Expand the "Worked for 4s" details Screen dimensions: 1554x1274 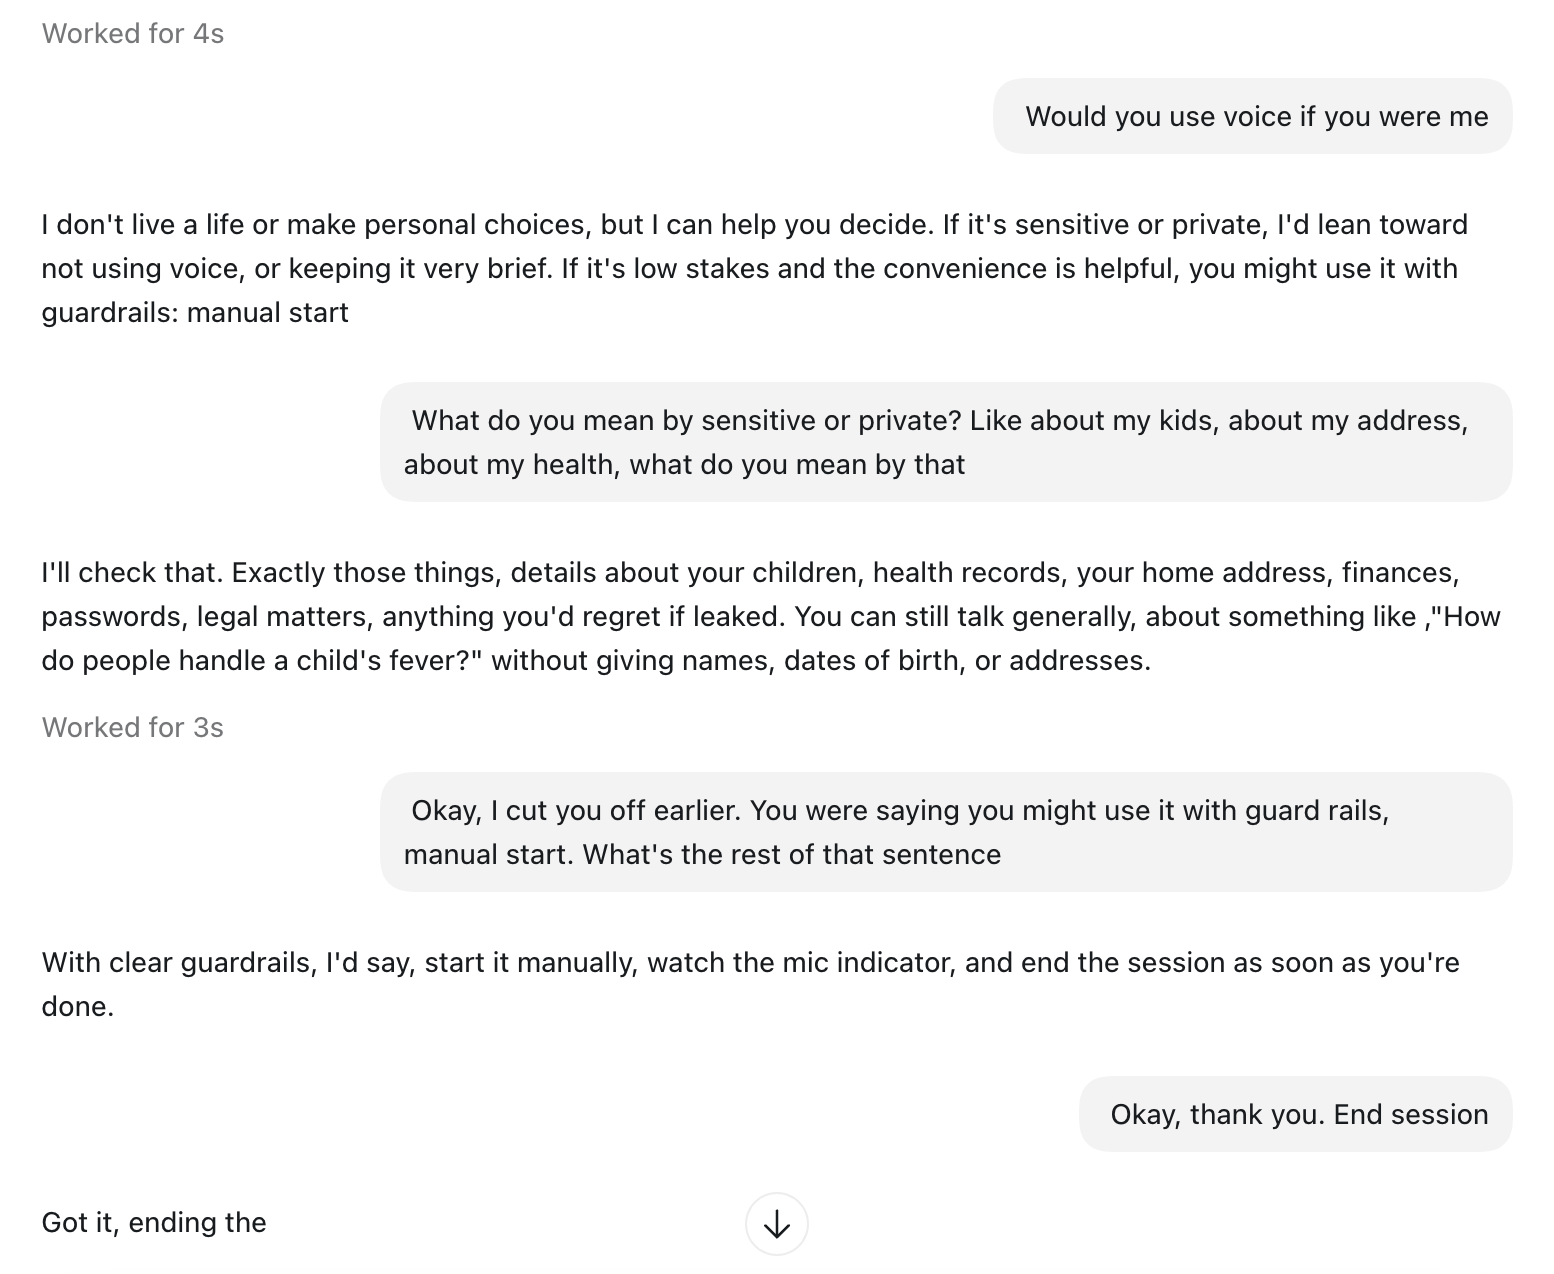coord(133,33)
